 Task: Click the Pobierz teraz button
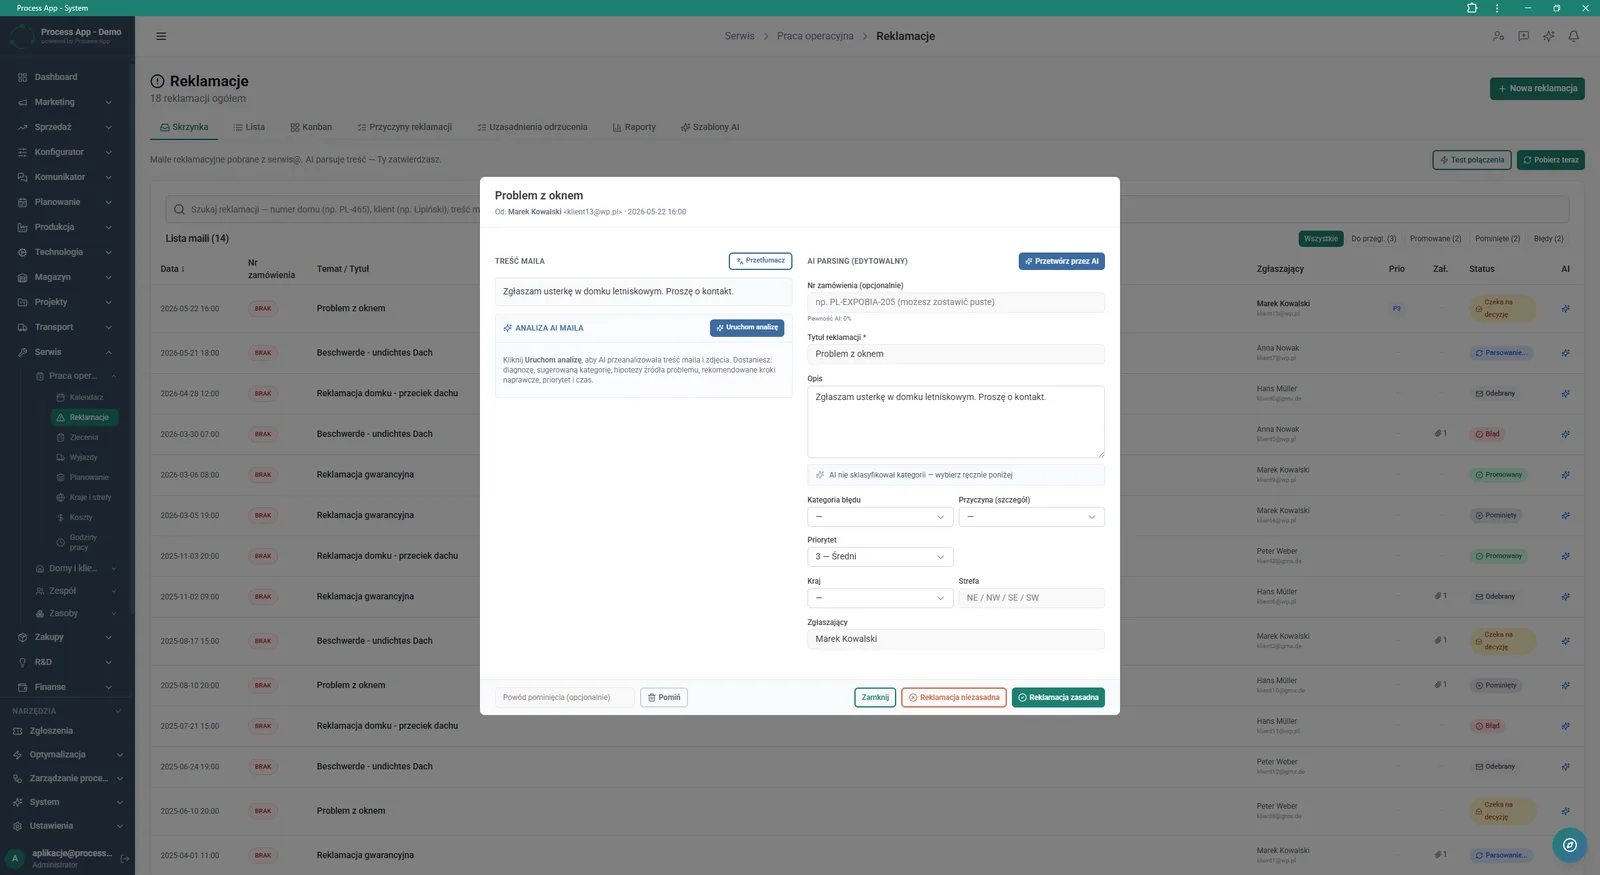[x=1550, y=160]
